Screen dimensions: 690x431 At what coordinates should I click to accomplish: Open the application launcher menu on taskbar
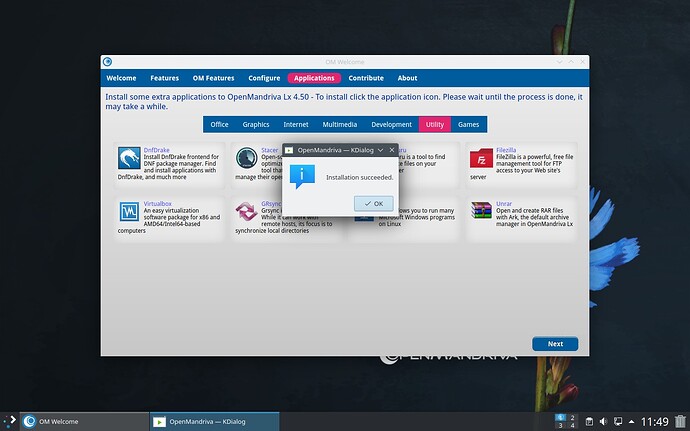[9, 421]
